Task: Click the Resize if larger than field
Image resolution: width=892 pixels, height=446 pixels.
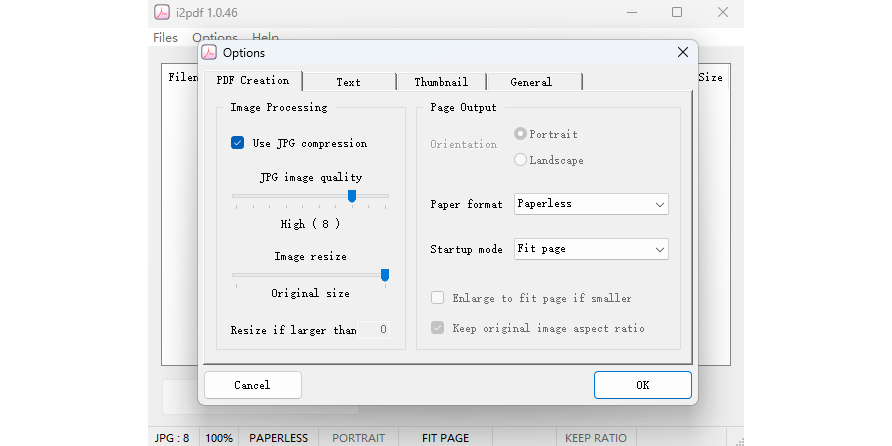Action: (x=373, y=329)
